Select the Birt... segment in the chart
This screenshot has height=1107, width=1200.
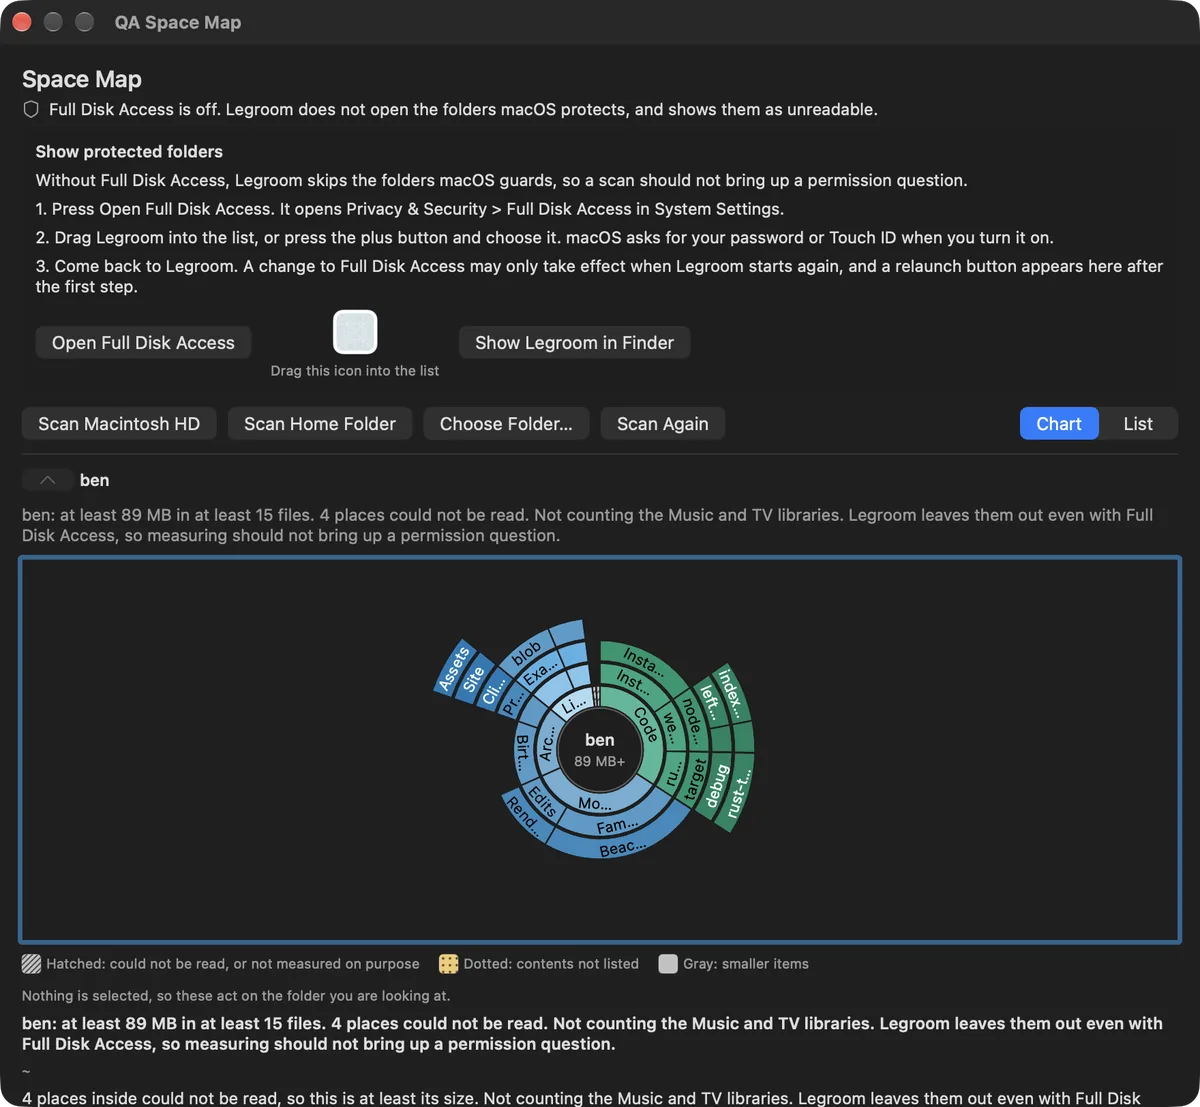(523, 752)
